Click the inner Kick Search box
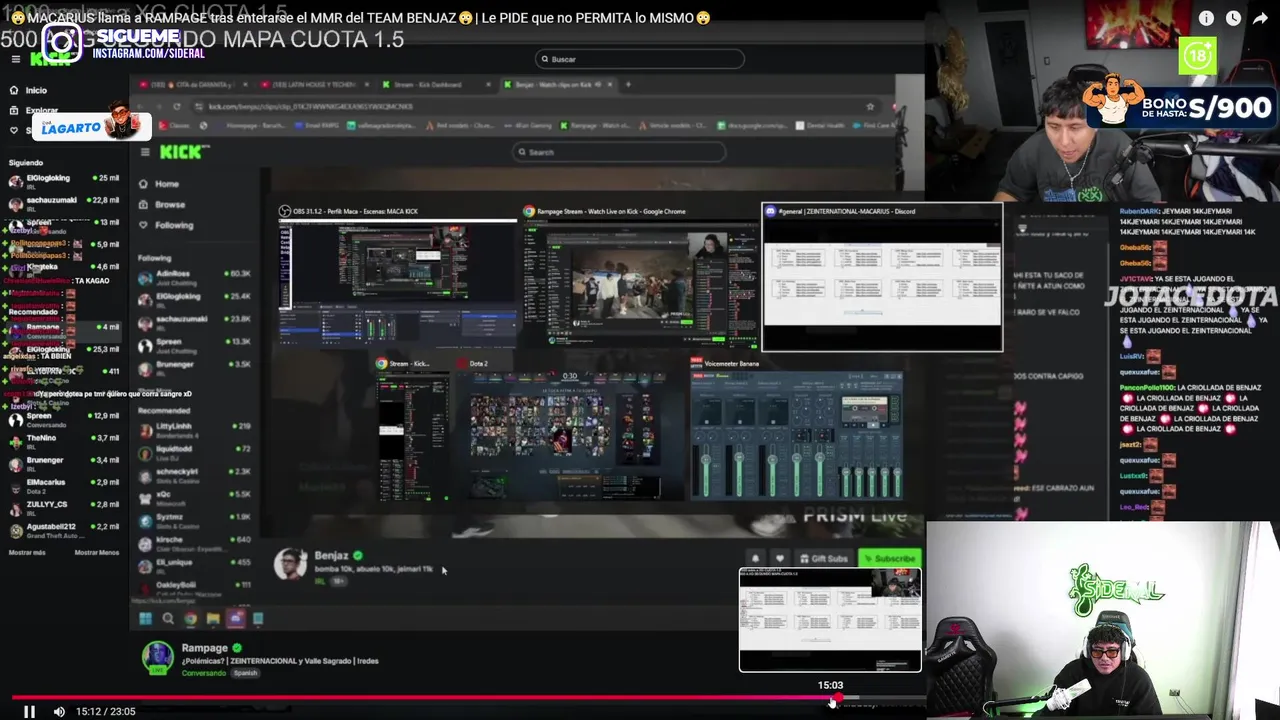Viewport: 1280px width, 720px height. tap(618, 152)
